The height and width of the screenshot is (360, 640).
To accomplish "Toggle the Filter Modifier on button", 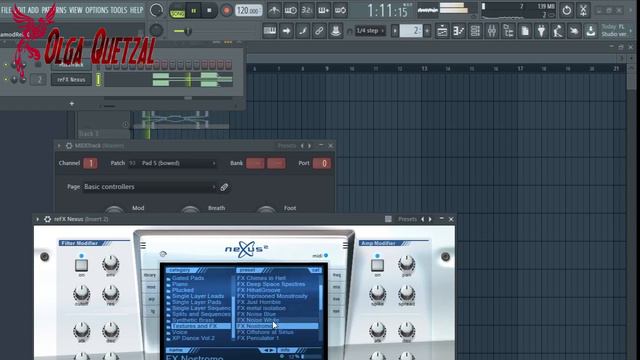I will (x=81, y=266).
